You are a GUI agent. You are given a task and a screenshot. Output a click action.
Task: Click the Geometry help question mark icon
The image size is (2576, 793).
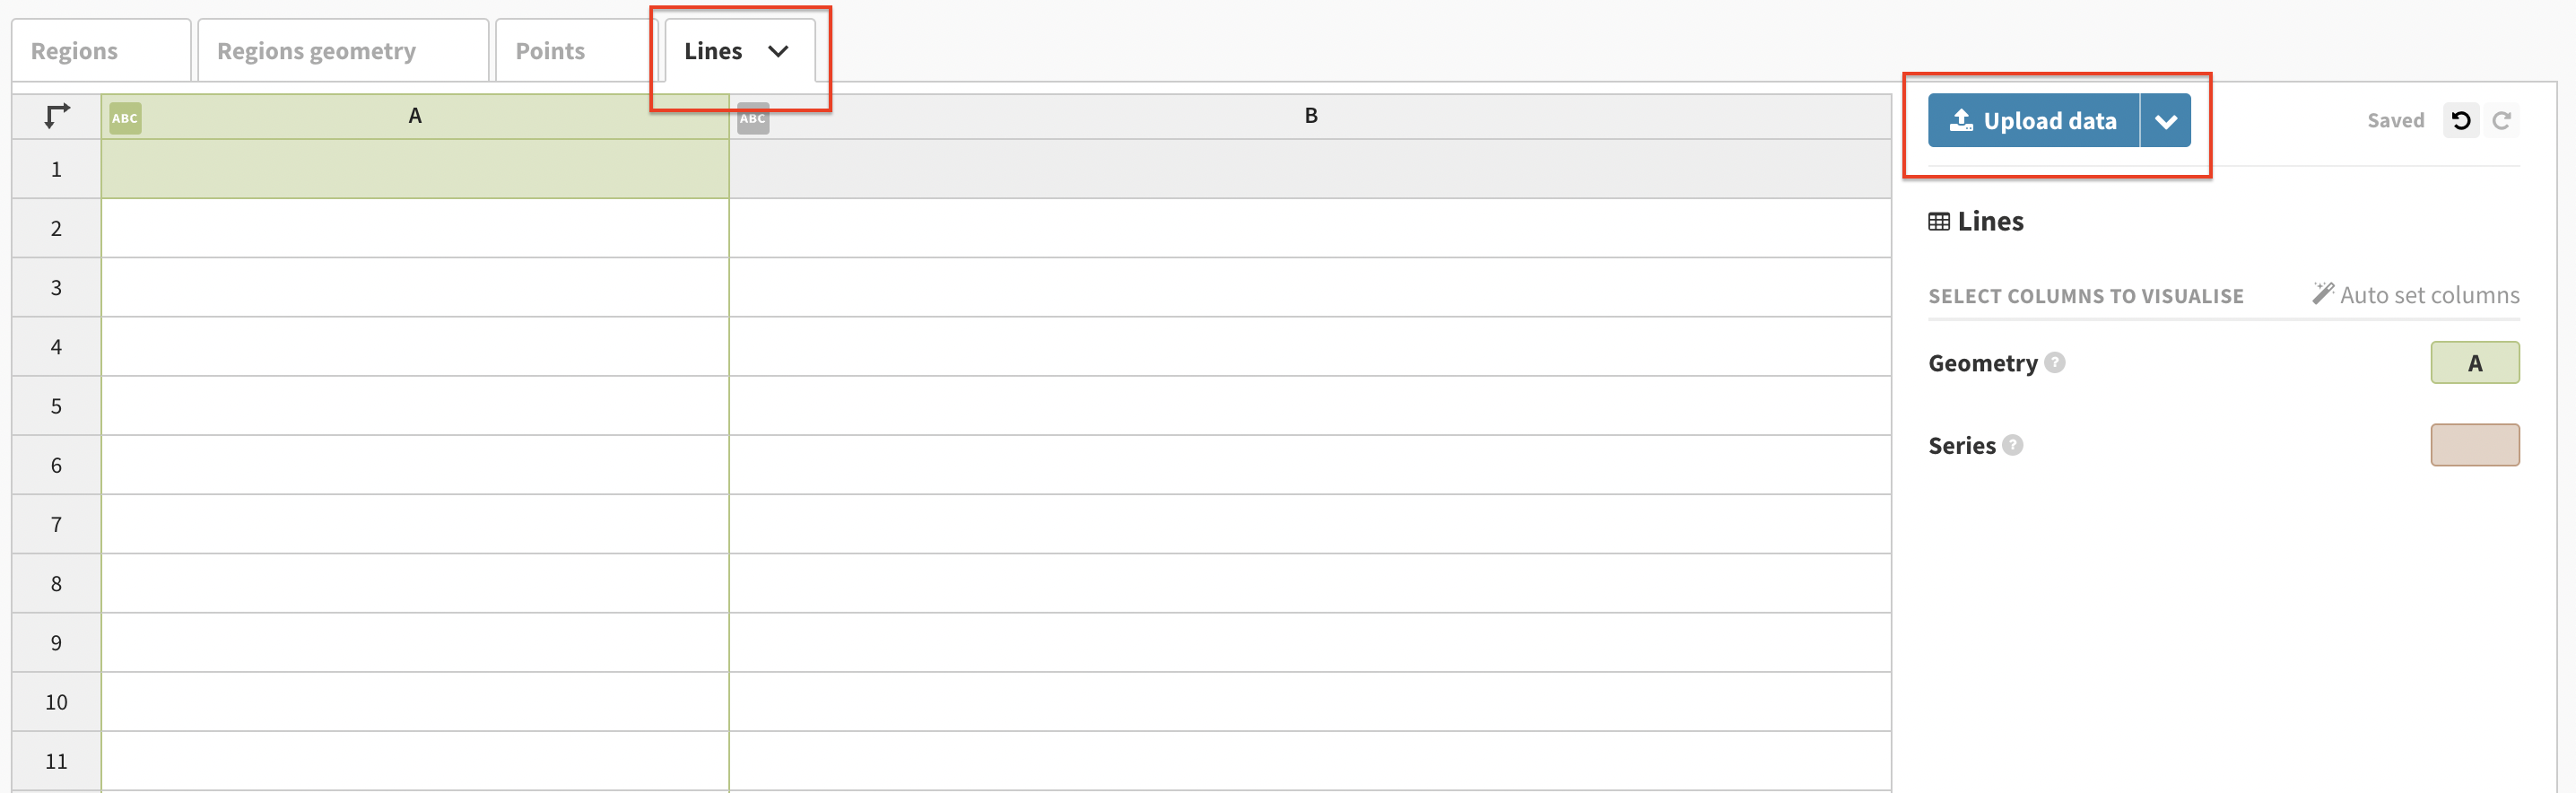pos(2055,362)
